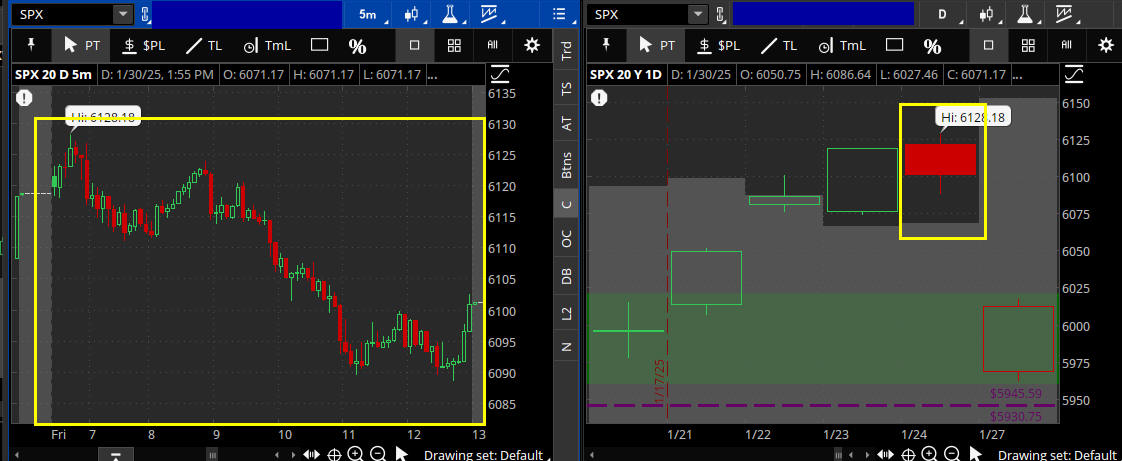Choose the $PL price level tool in right chart
1122x461 pixels.
(x=719, y=45)
